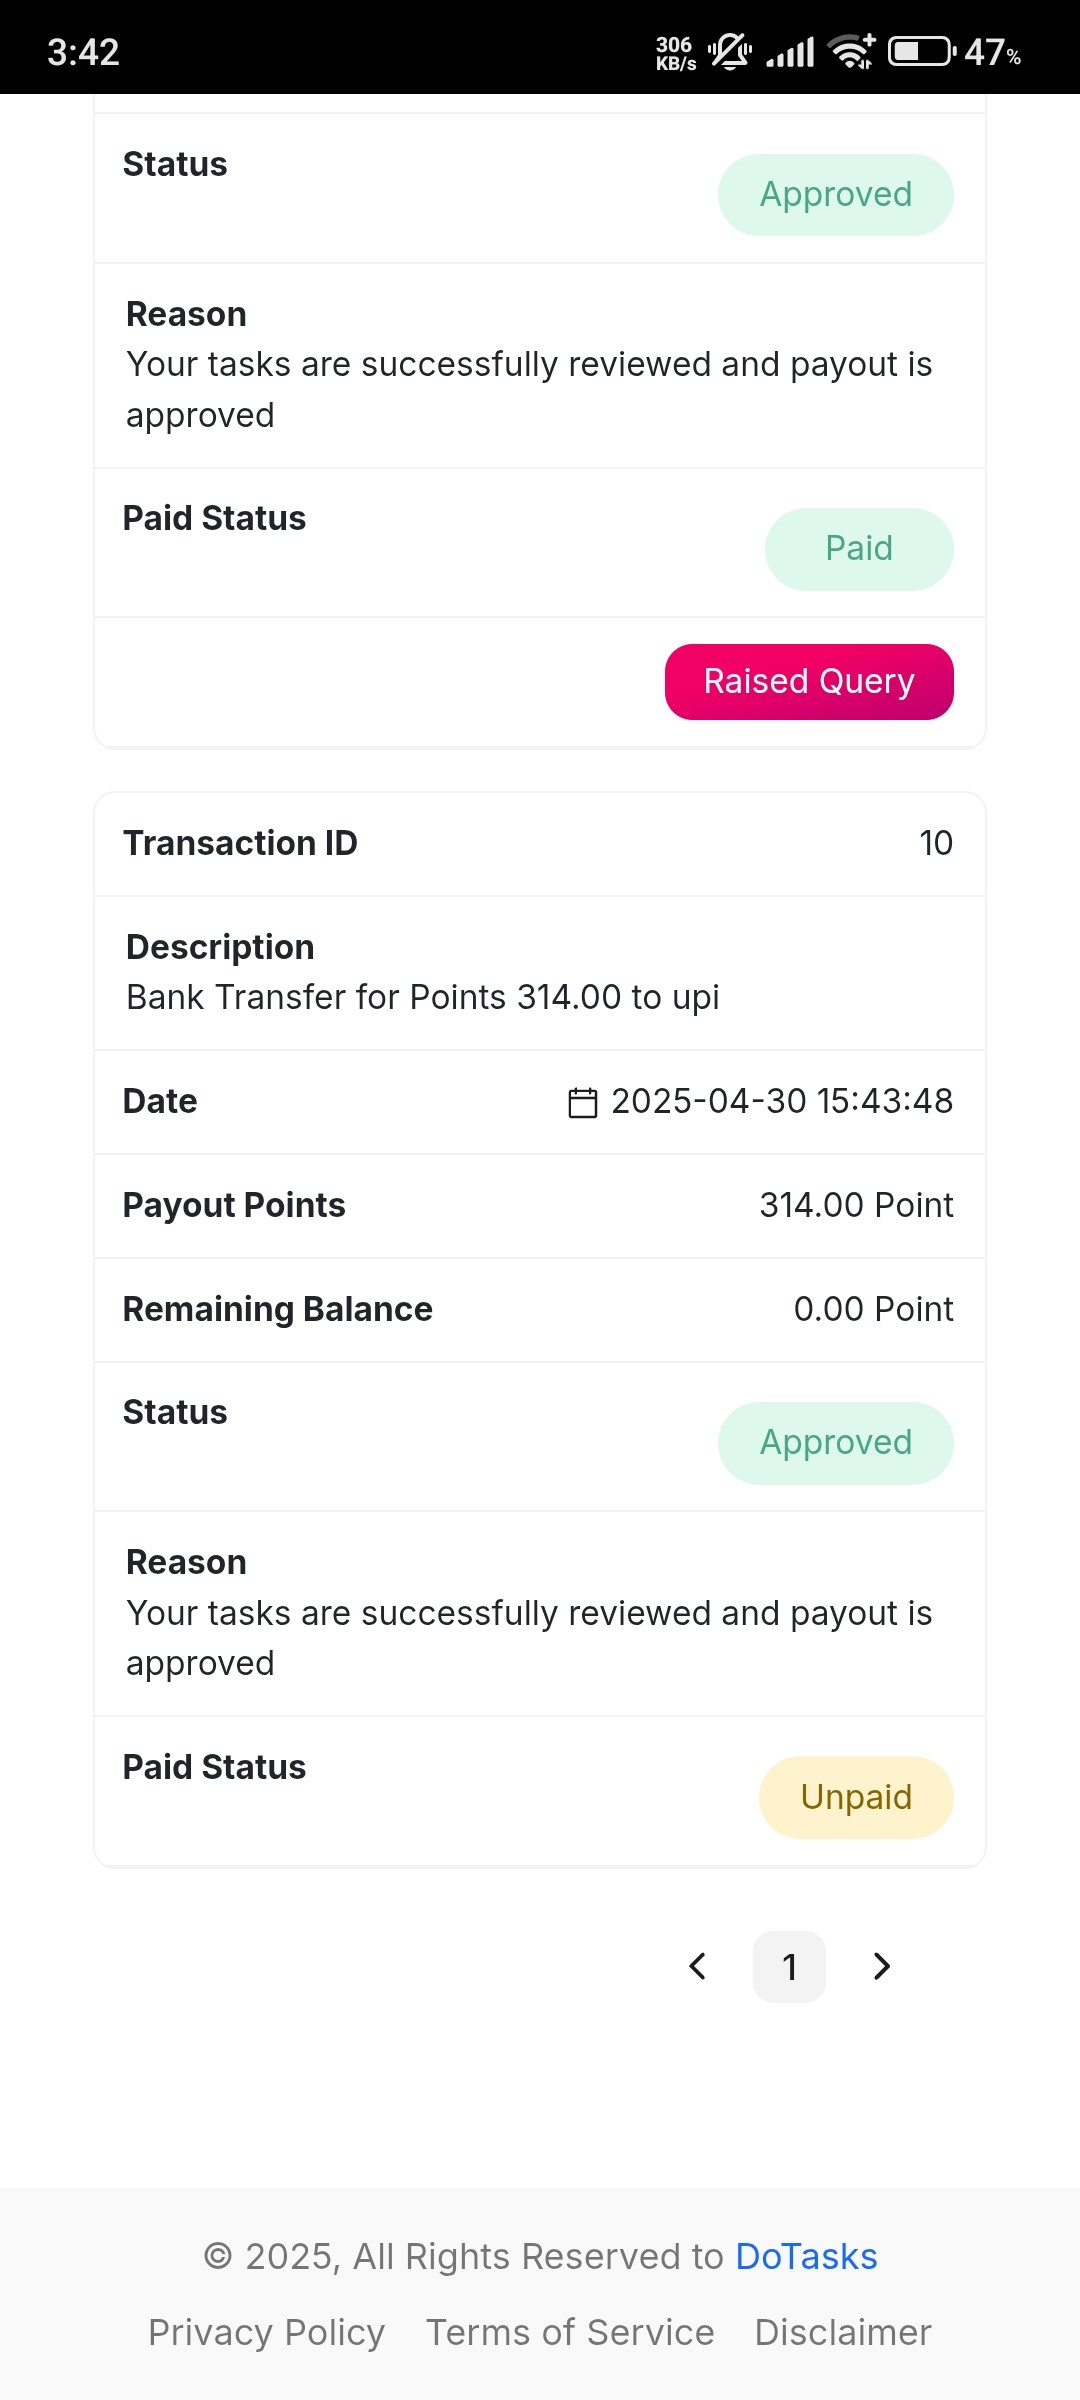
Task: Open Privacy Policy link
Action: pos(266,2333)
